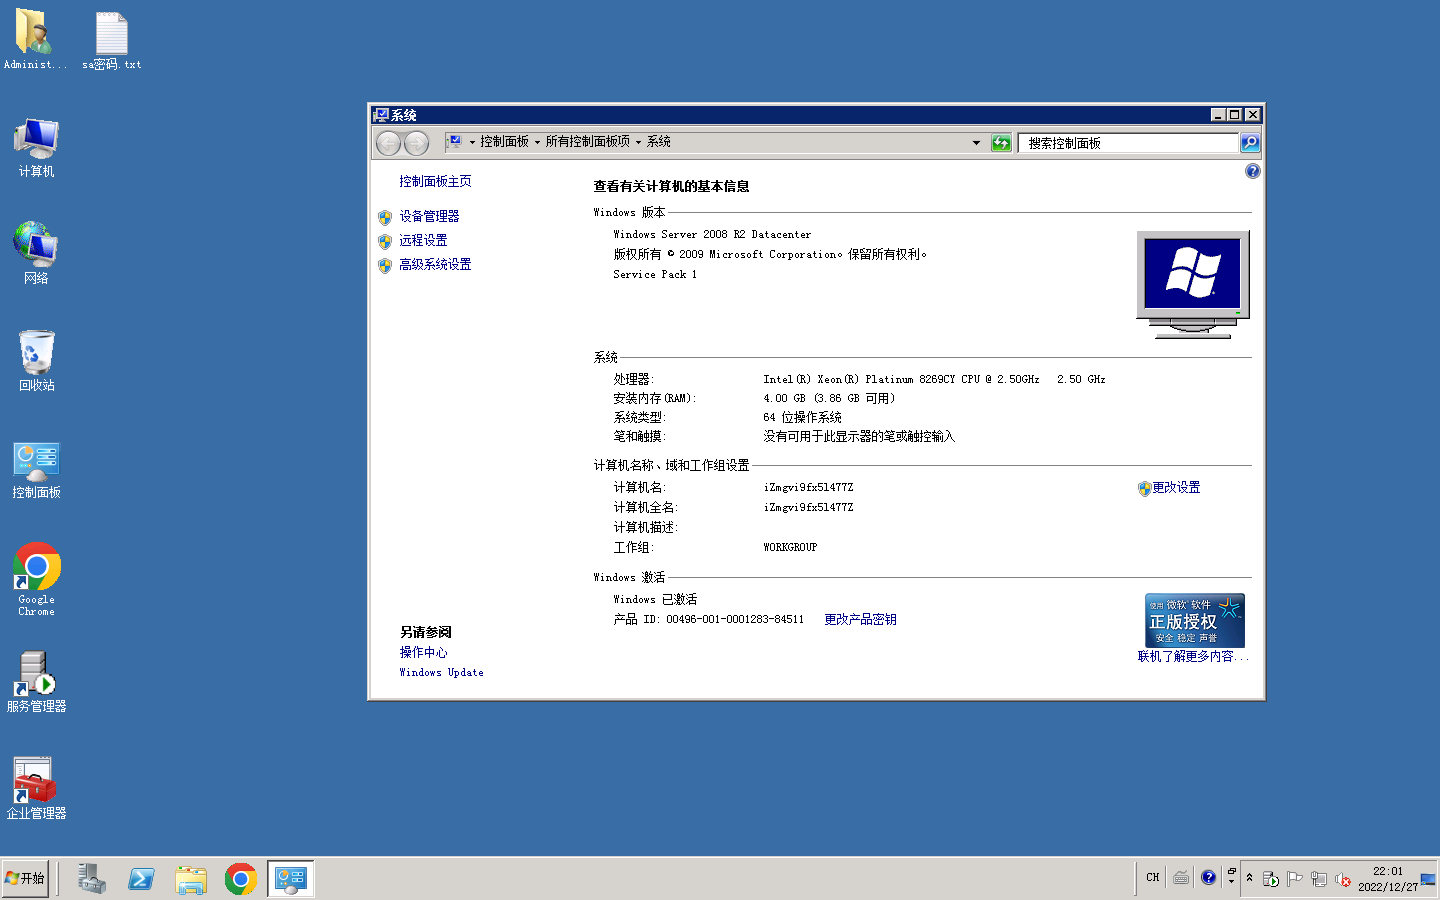
Task: Click the language bar help icon
Action: pos(1208,877)
